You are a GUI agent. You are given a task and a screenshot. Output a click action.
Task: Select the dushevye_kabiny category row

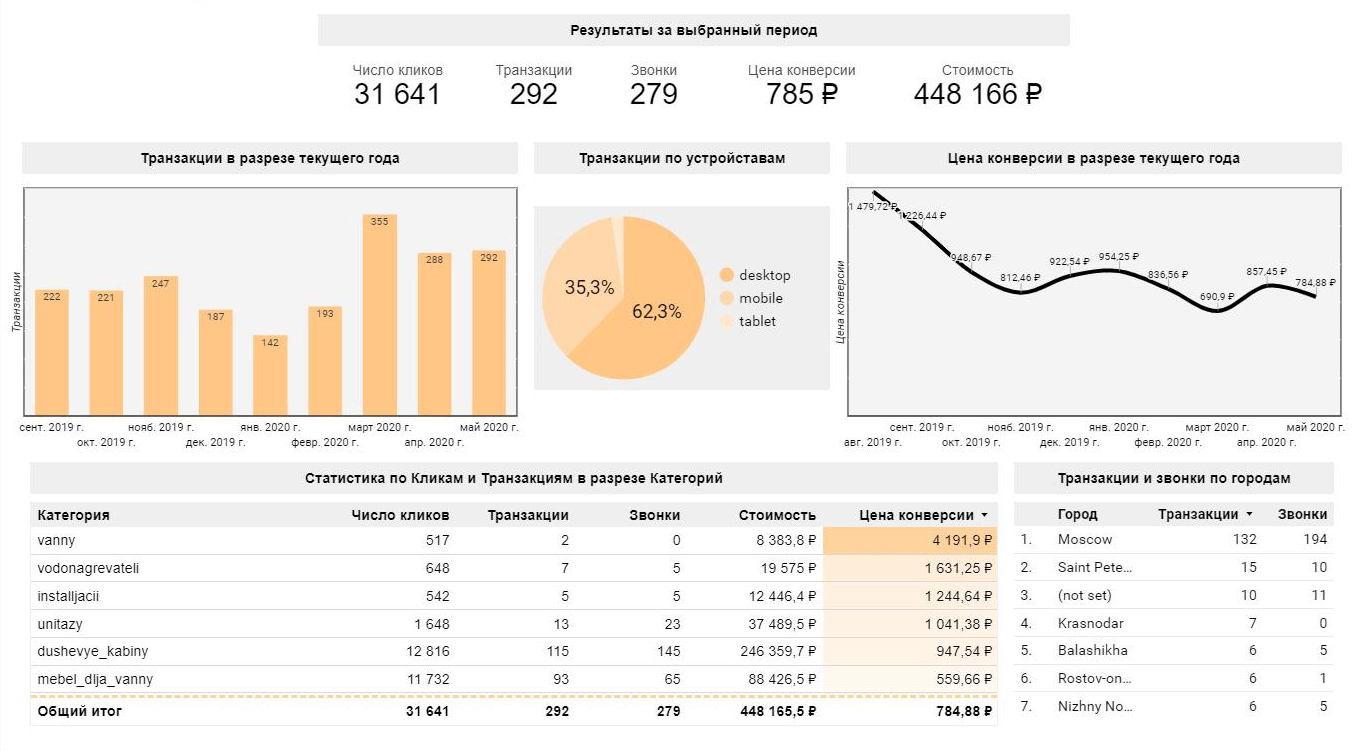[x=514, y=652]
